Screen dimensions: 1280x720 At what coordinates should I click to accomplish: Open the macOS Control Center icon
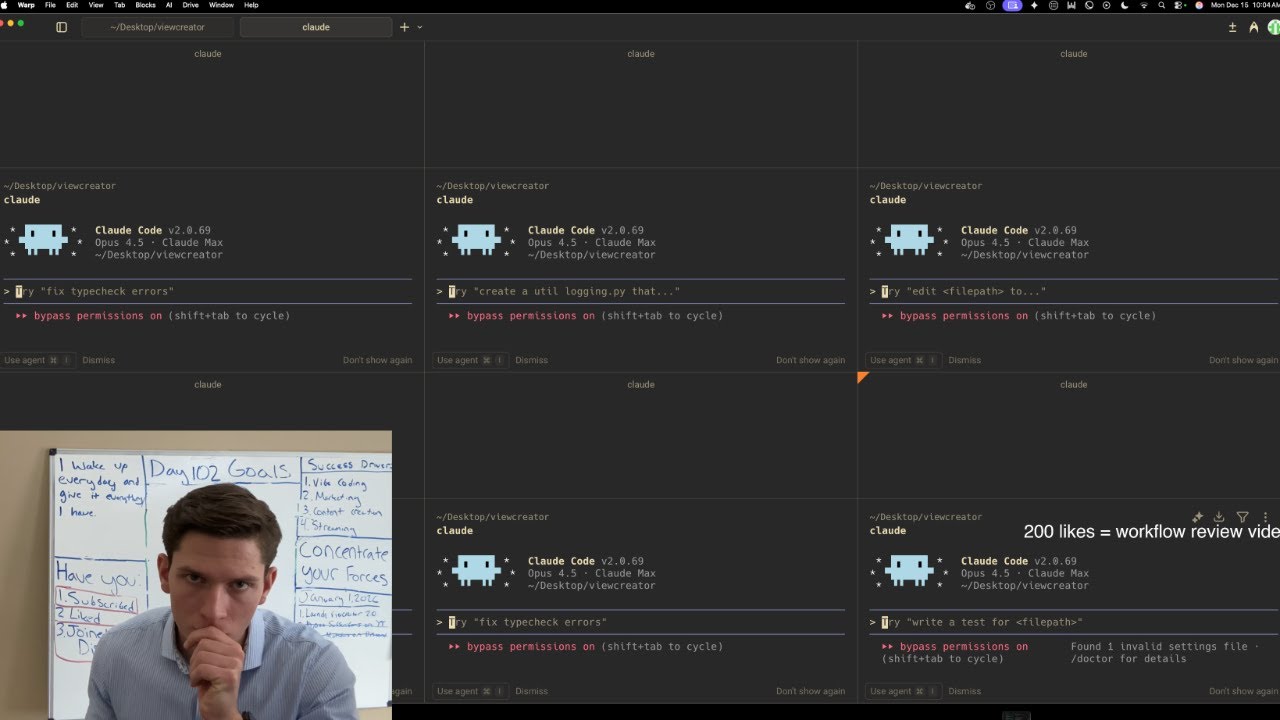pyautogui.click(x=1177, y=5)
